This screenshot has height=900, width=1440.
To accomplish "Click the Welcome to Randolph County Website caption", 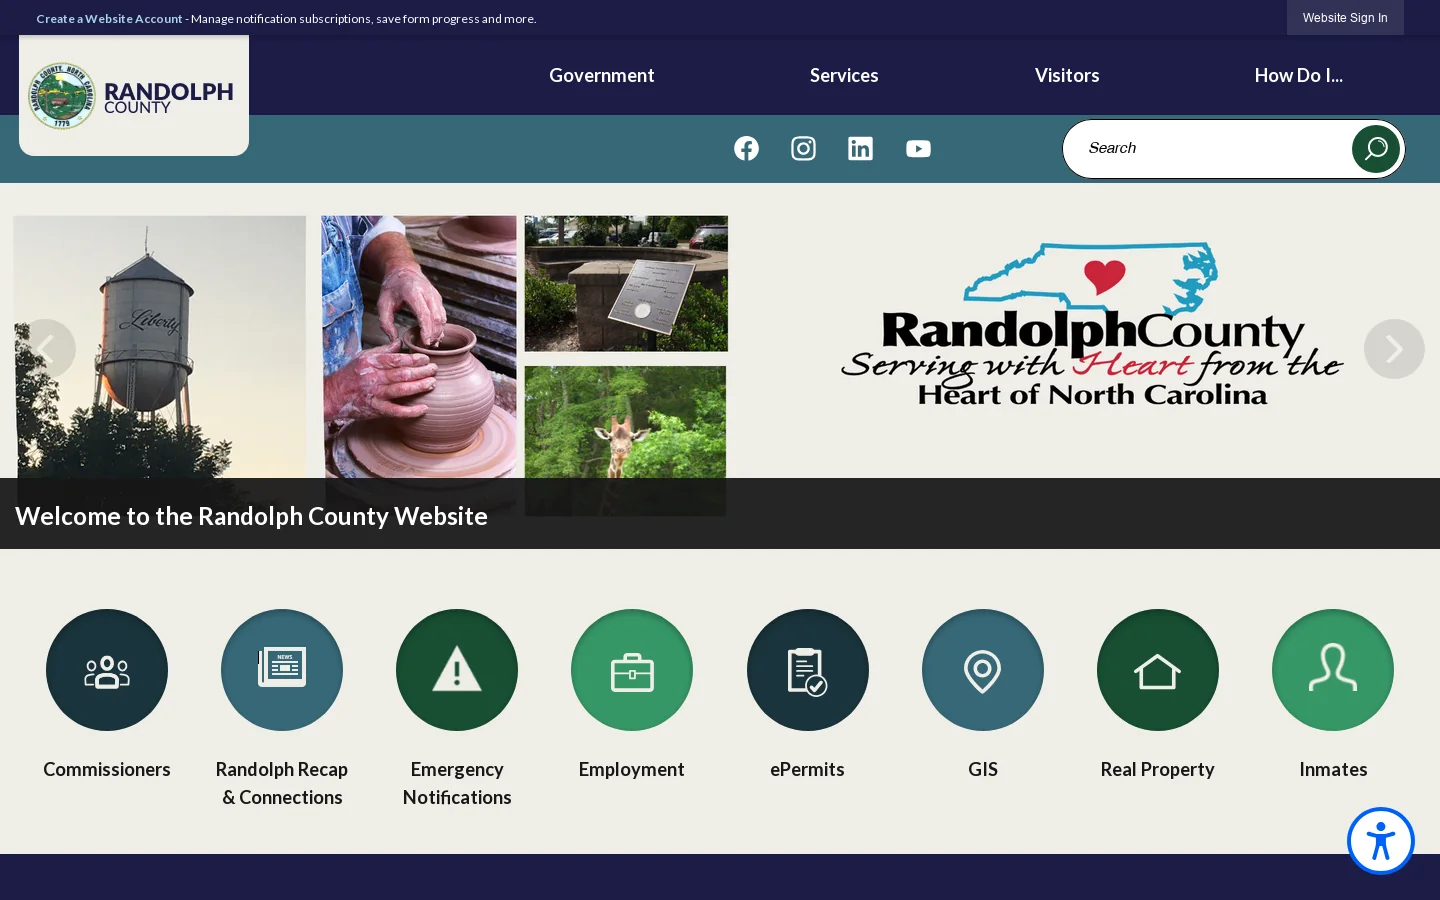I will click(251, 516).
